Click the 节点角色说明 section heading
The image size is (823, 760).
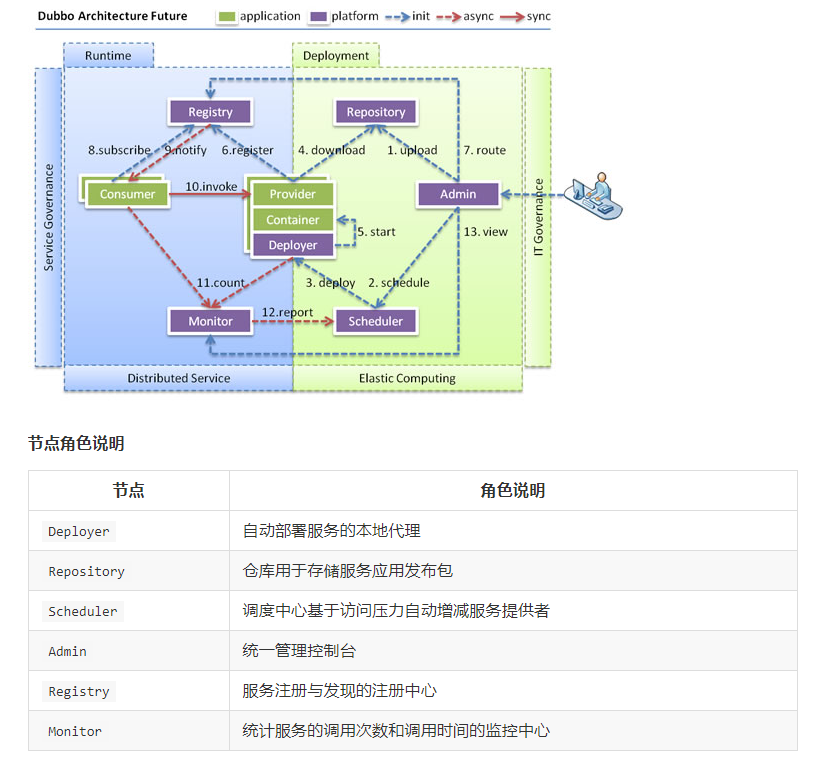tap(76, 444)
